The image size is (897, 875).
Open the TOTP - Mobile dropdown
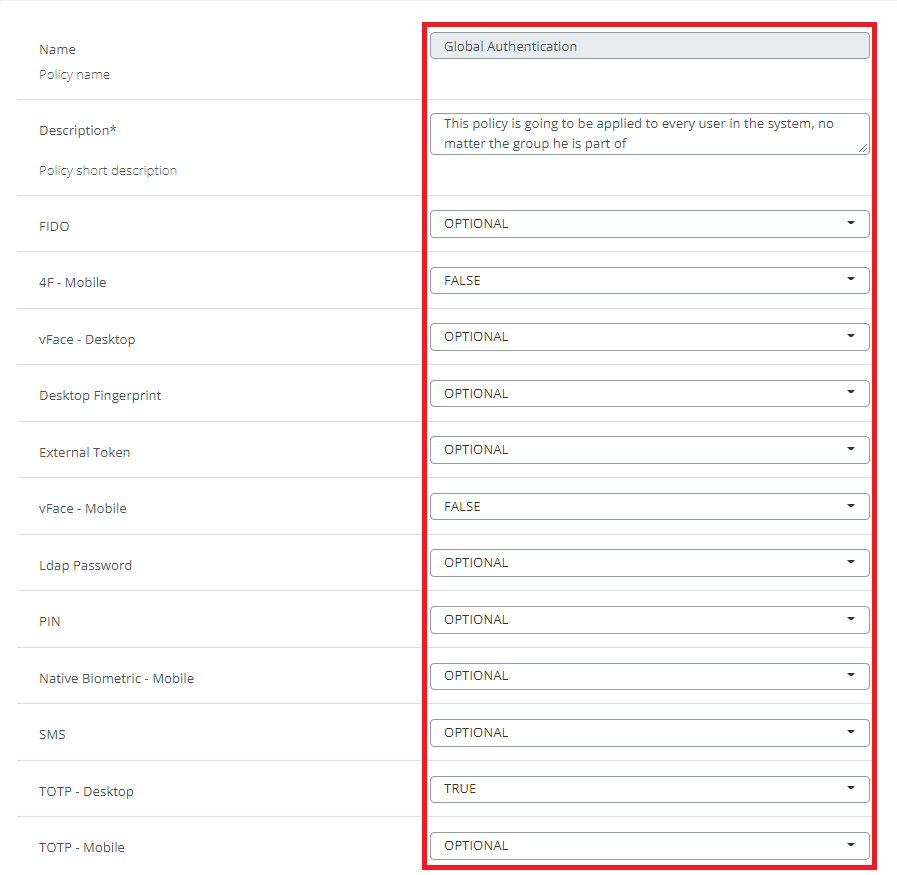[x=649, y=846]
